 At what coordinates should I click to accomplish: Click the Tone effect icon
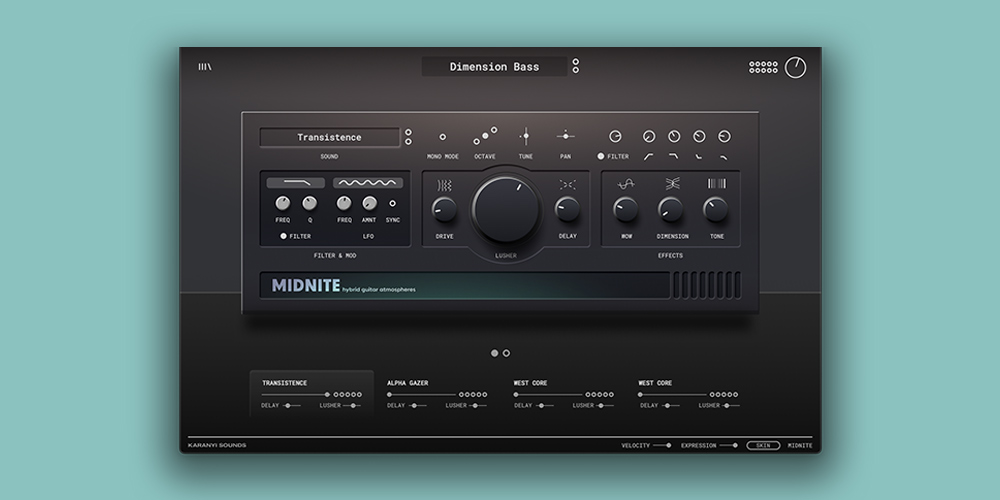click(716, 184)
